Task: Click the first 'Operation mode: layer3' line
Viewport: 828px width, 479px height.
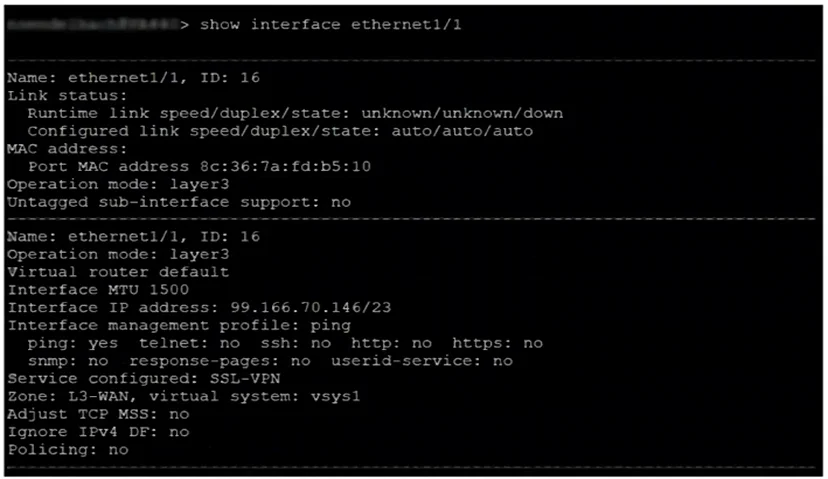Action: [x=118, y=184]
